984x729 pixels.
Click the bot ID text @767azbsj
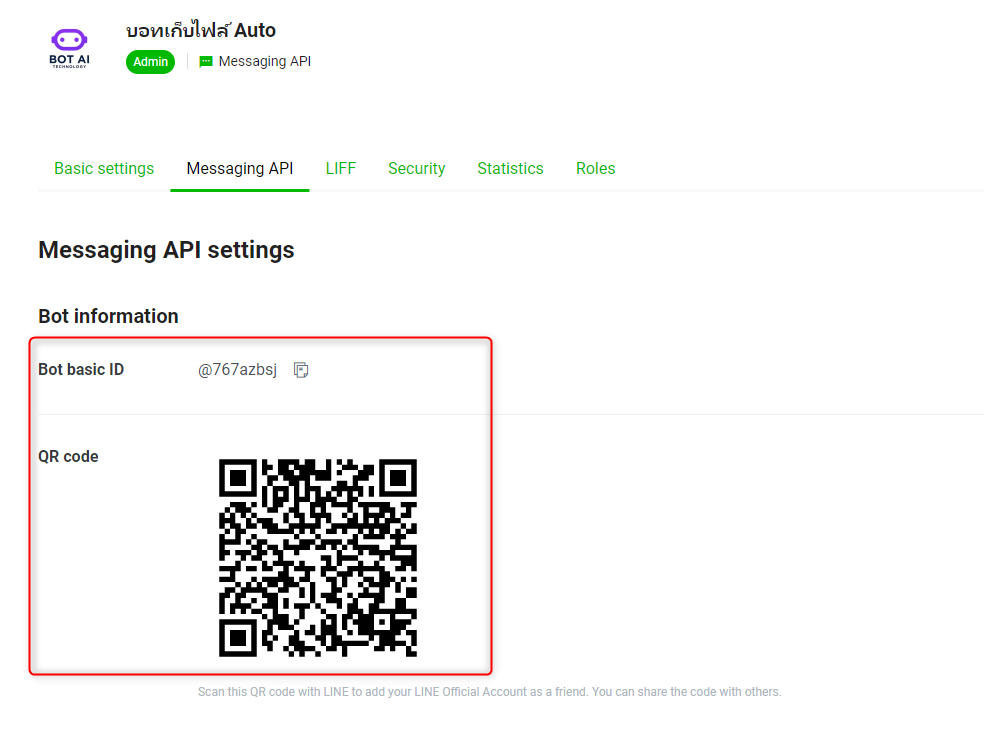tap(237, 370)
